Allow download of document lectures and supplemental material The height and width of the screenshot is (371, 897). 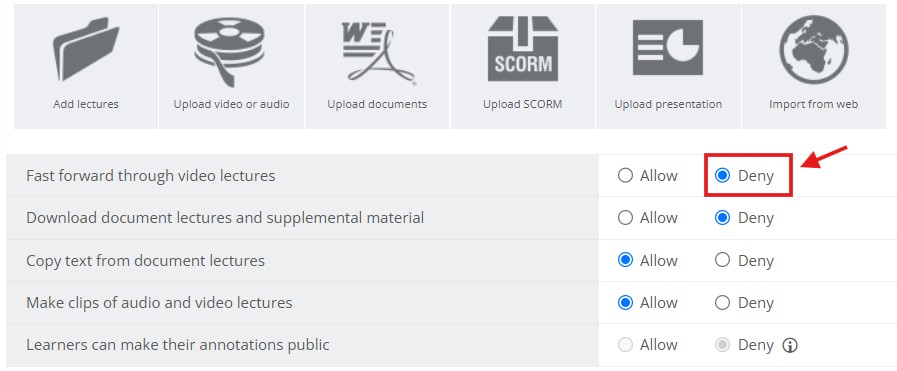[625, 218]
